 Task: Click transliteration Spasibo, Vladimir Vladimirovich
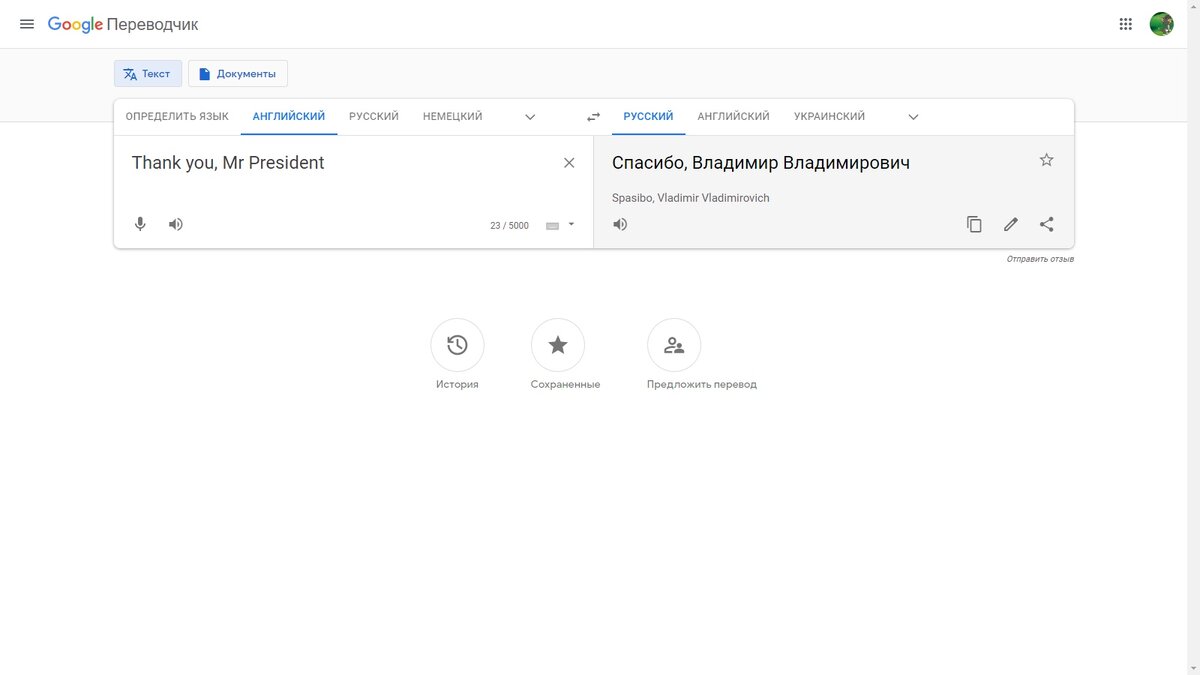(x=691, y=198)
